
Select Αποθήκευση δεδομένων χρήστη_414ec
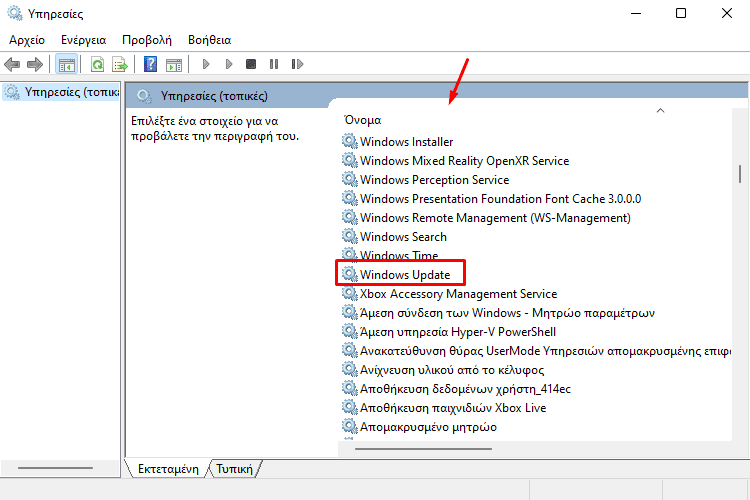tap(465, 389)
